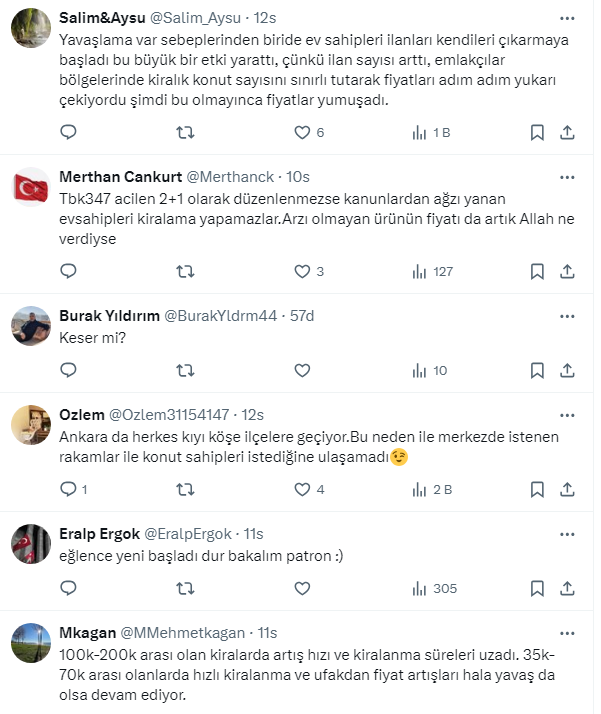
Task: Share Salim&Aysu's tweet
Action: point(567,132)
